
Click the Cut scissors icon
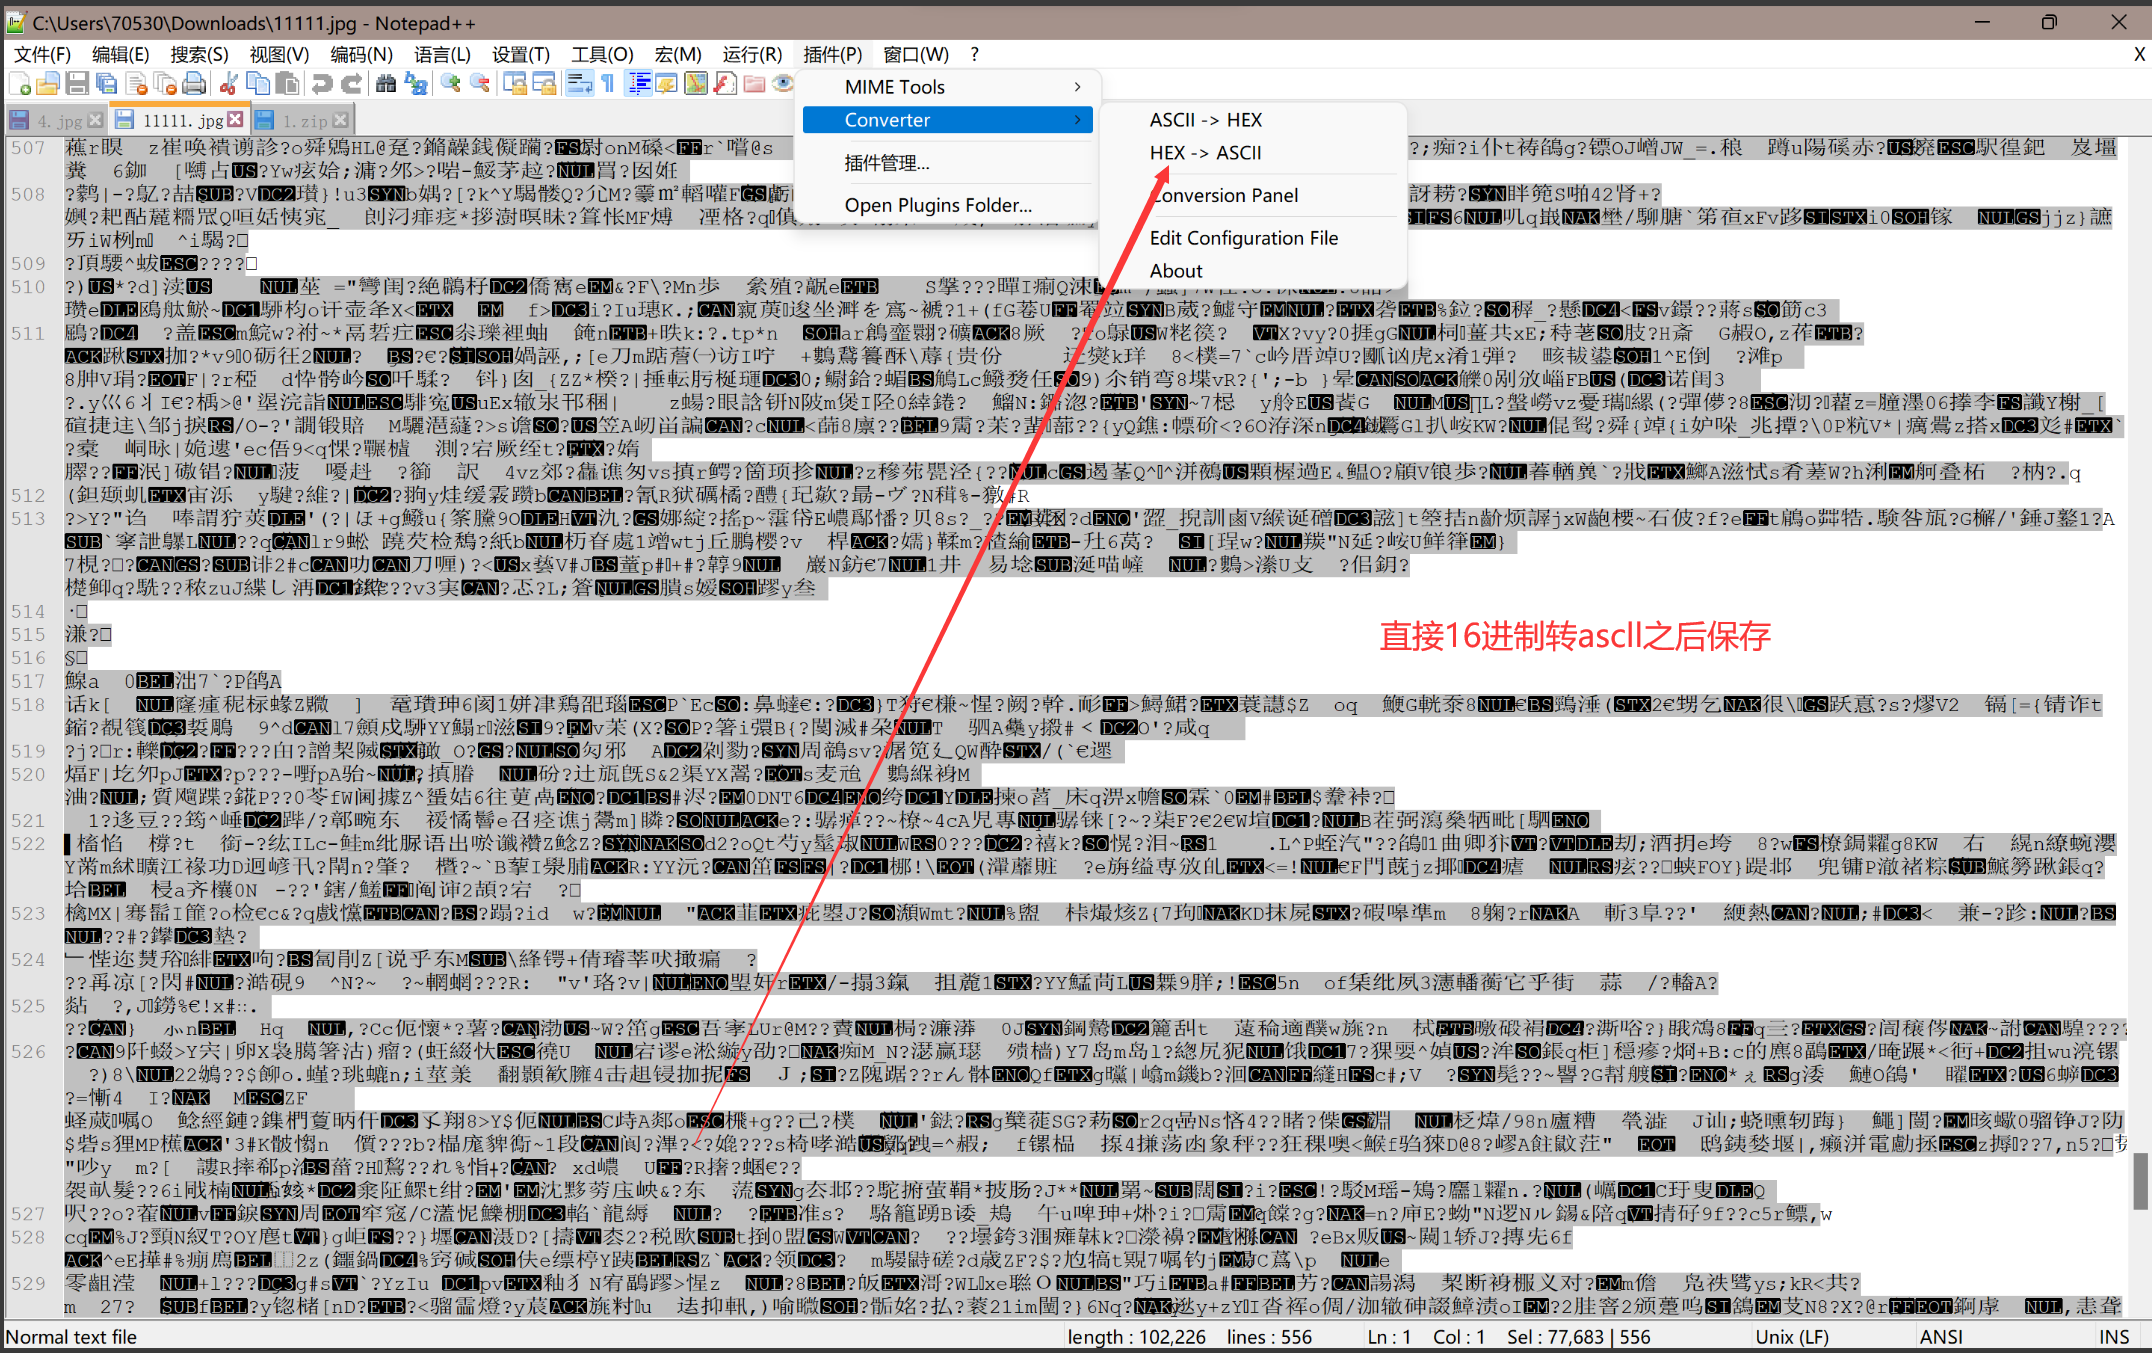point(229,84)
